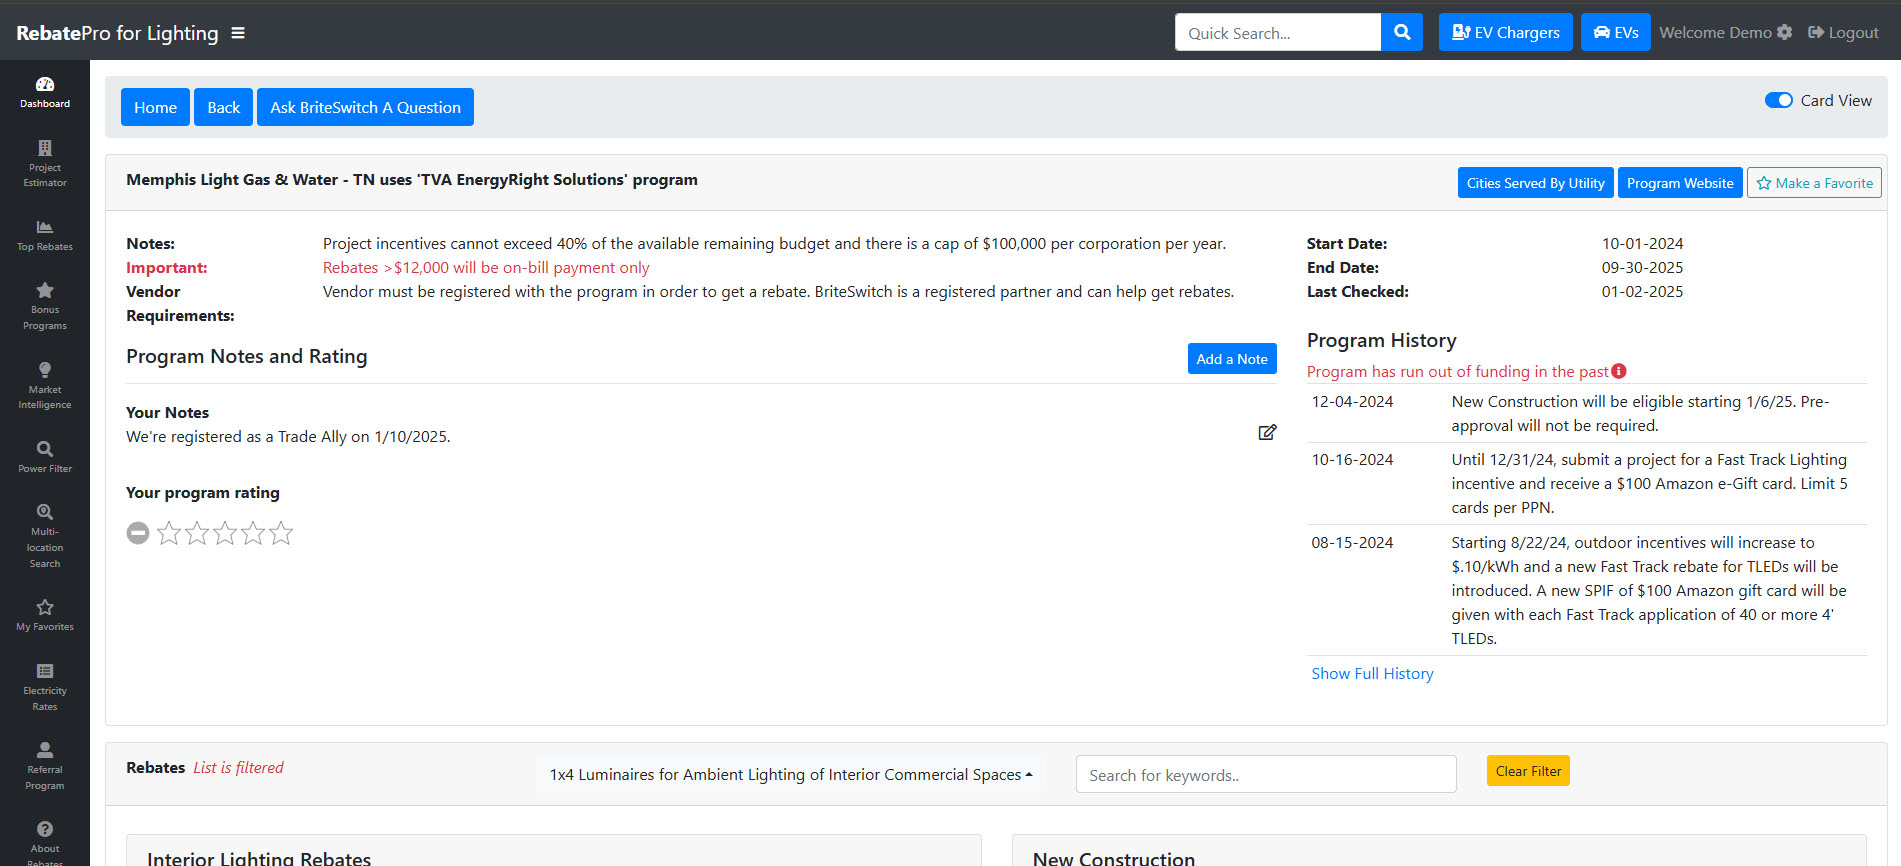The height and width of the screenshot is (866, 1901).
Task: Click the Logout link
Action: [1843, 32]
